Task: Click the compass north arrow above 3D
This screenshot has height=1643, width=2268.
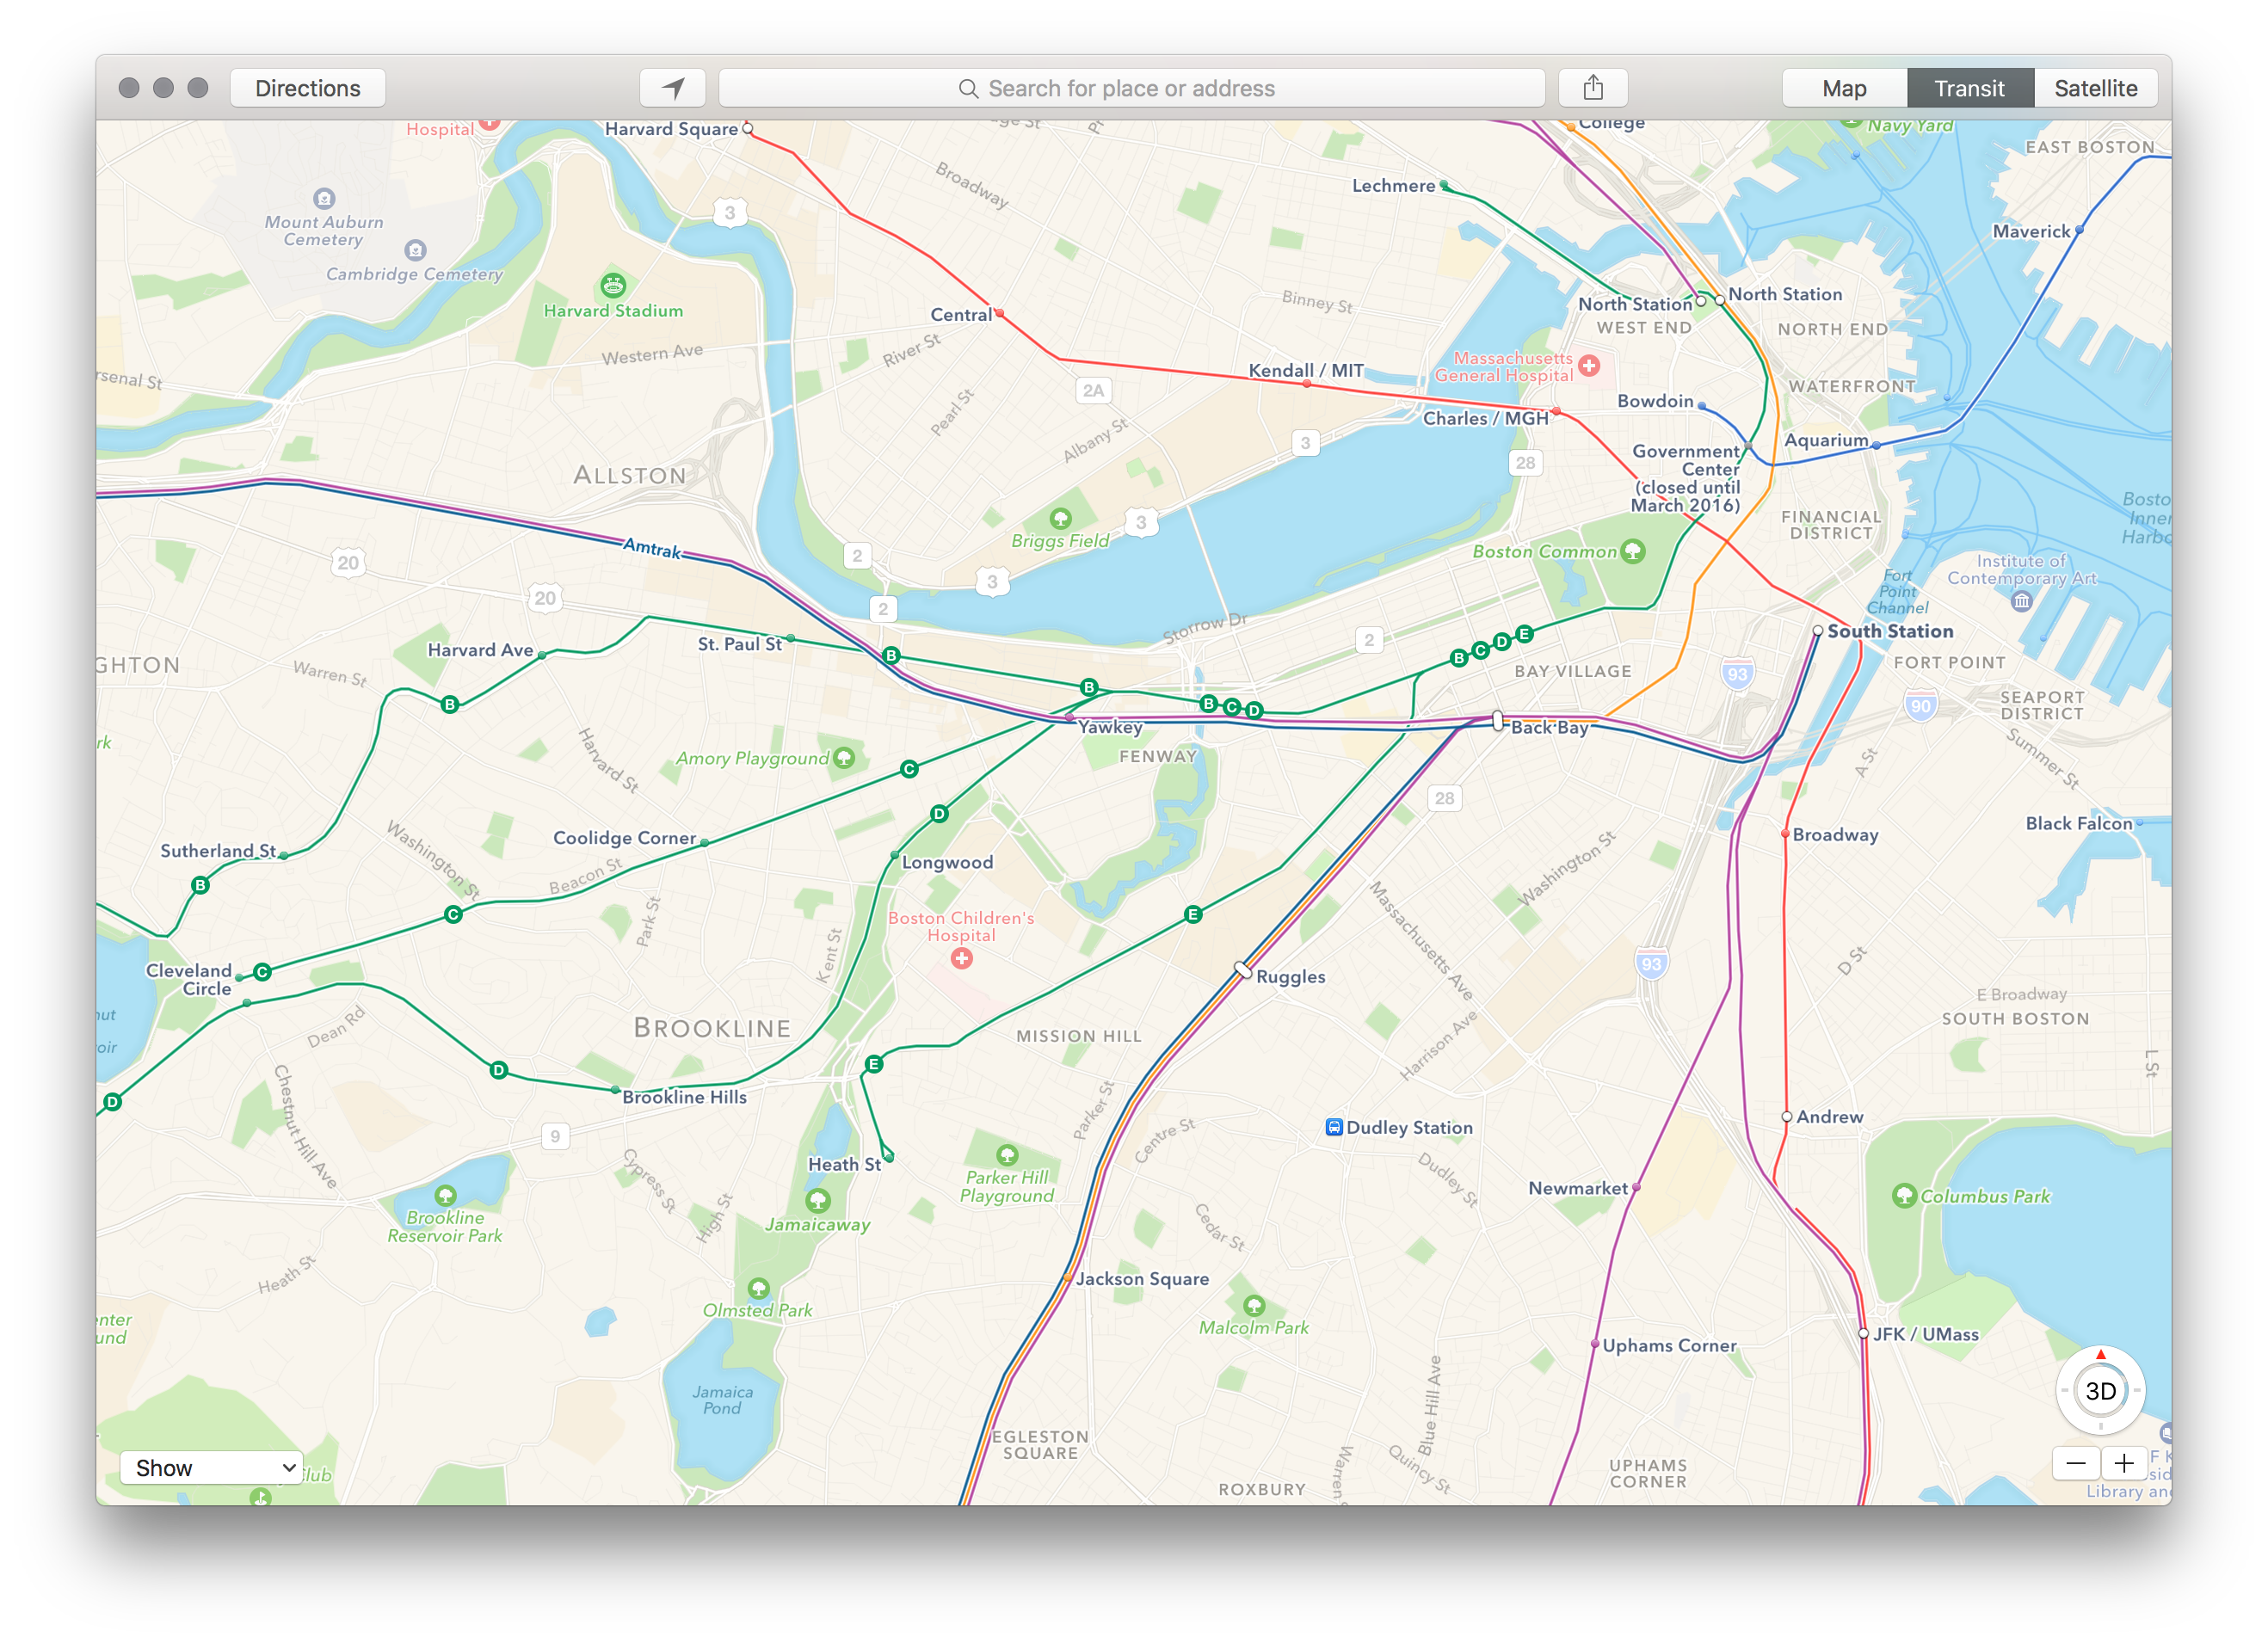Action: [2100, 1354]
